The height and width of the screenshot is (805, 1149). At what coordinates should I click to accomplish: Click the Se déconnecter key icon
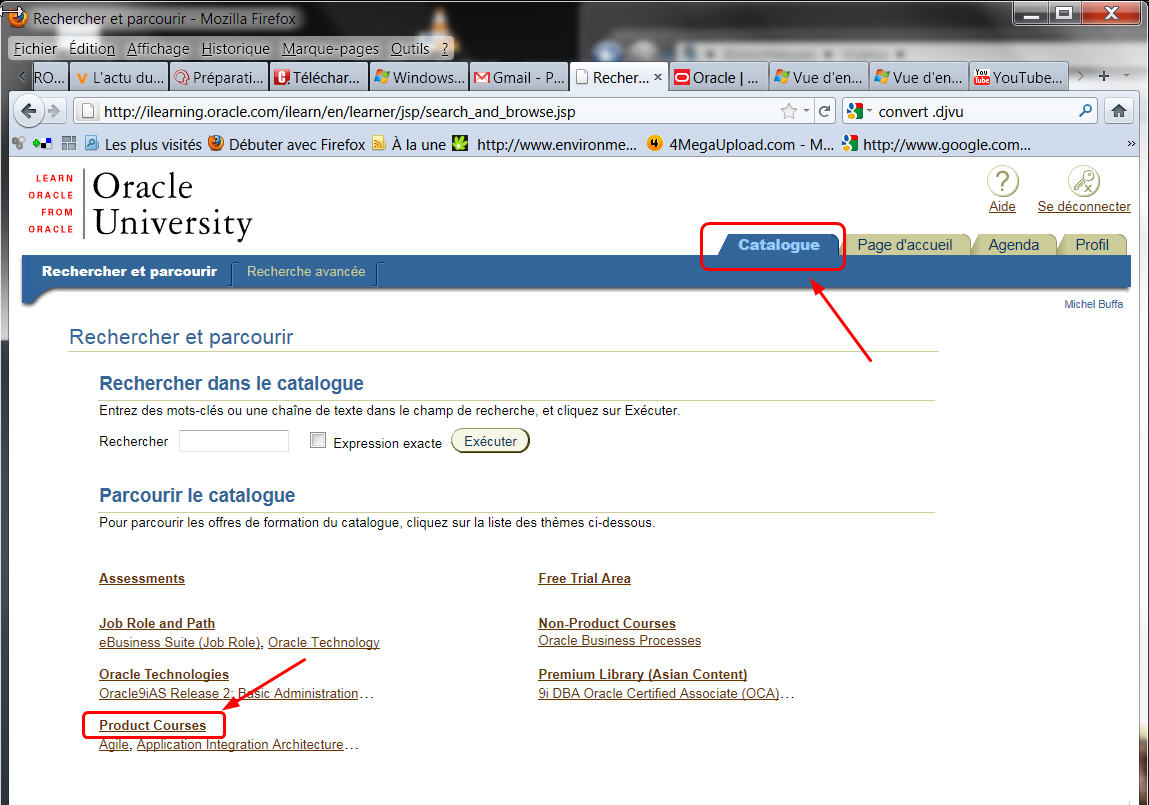tap(1084, 182)
